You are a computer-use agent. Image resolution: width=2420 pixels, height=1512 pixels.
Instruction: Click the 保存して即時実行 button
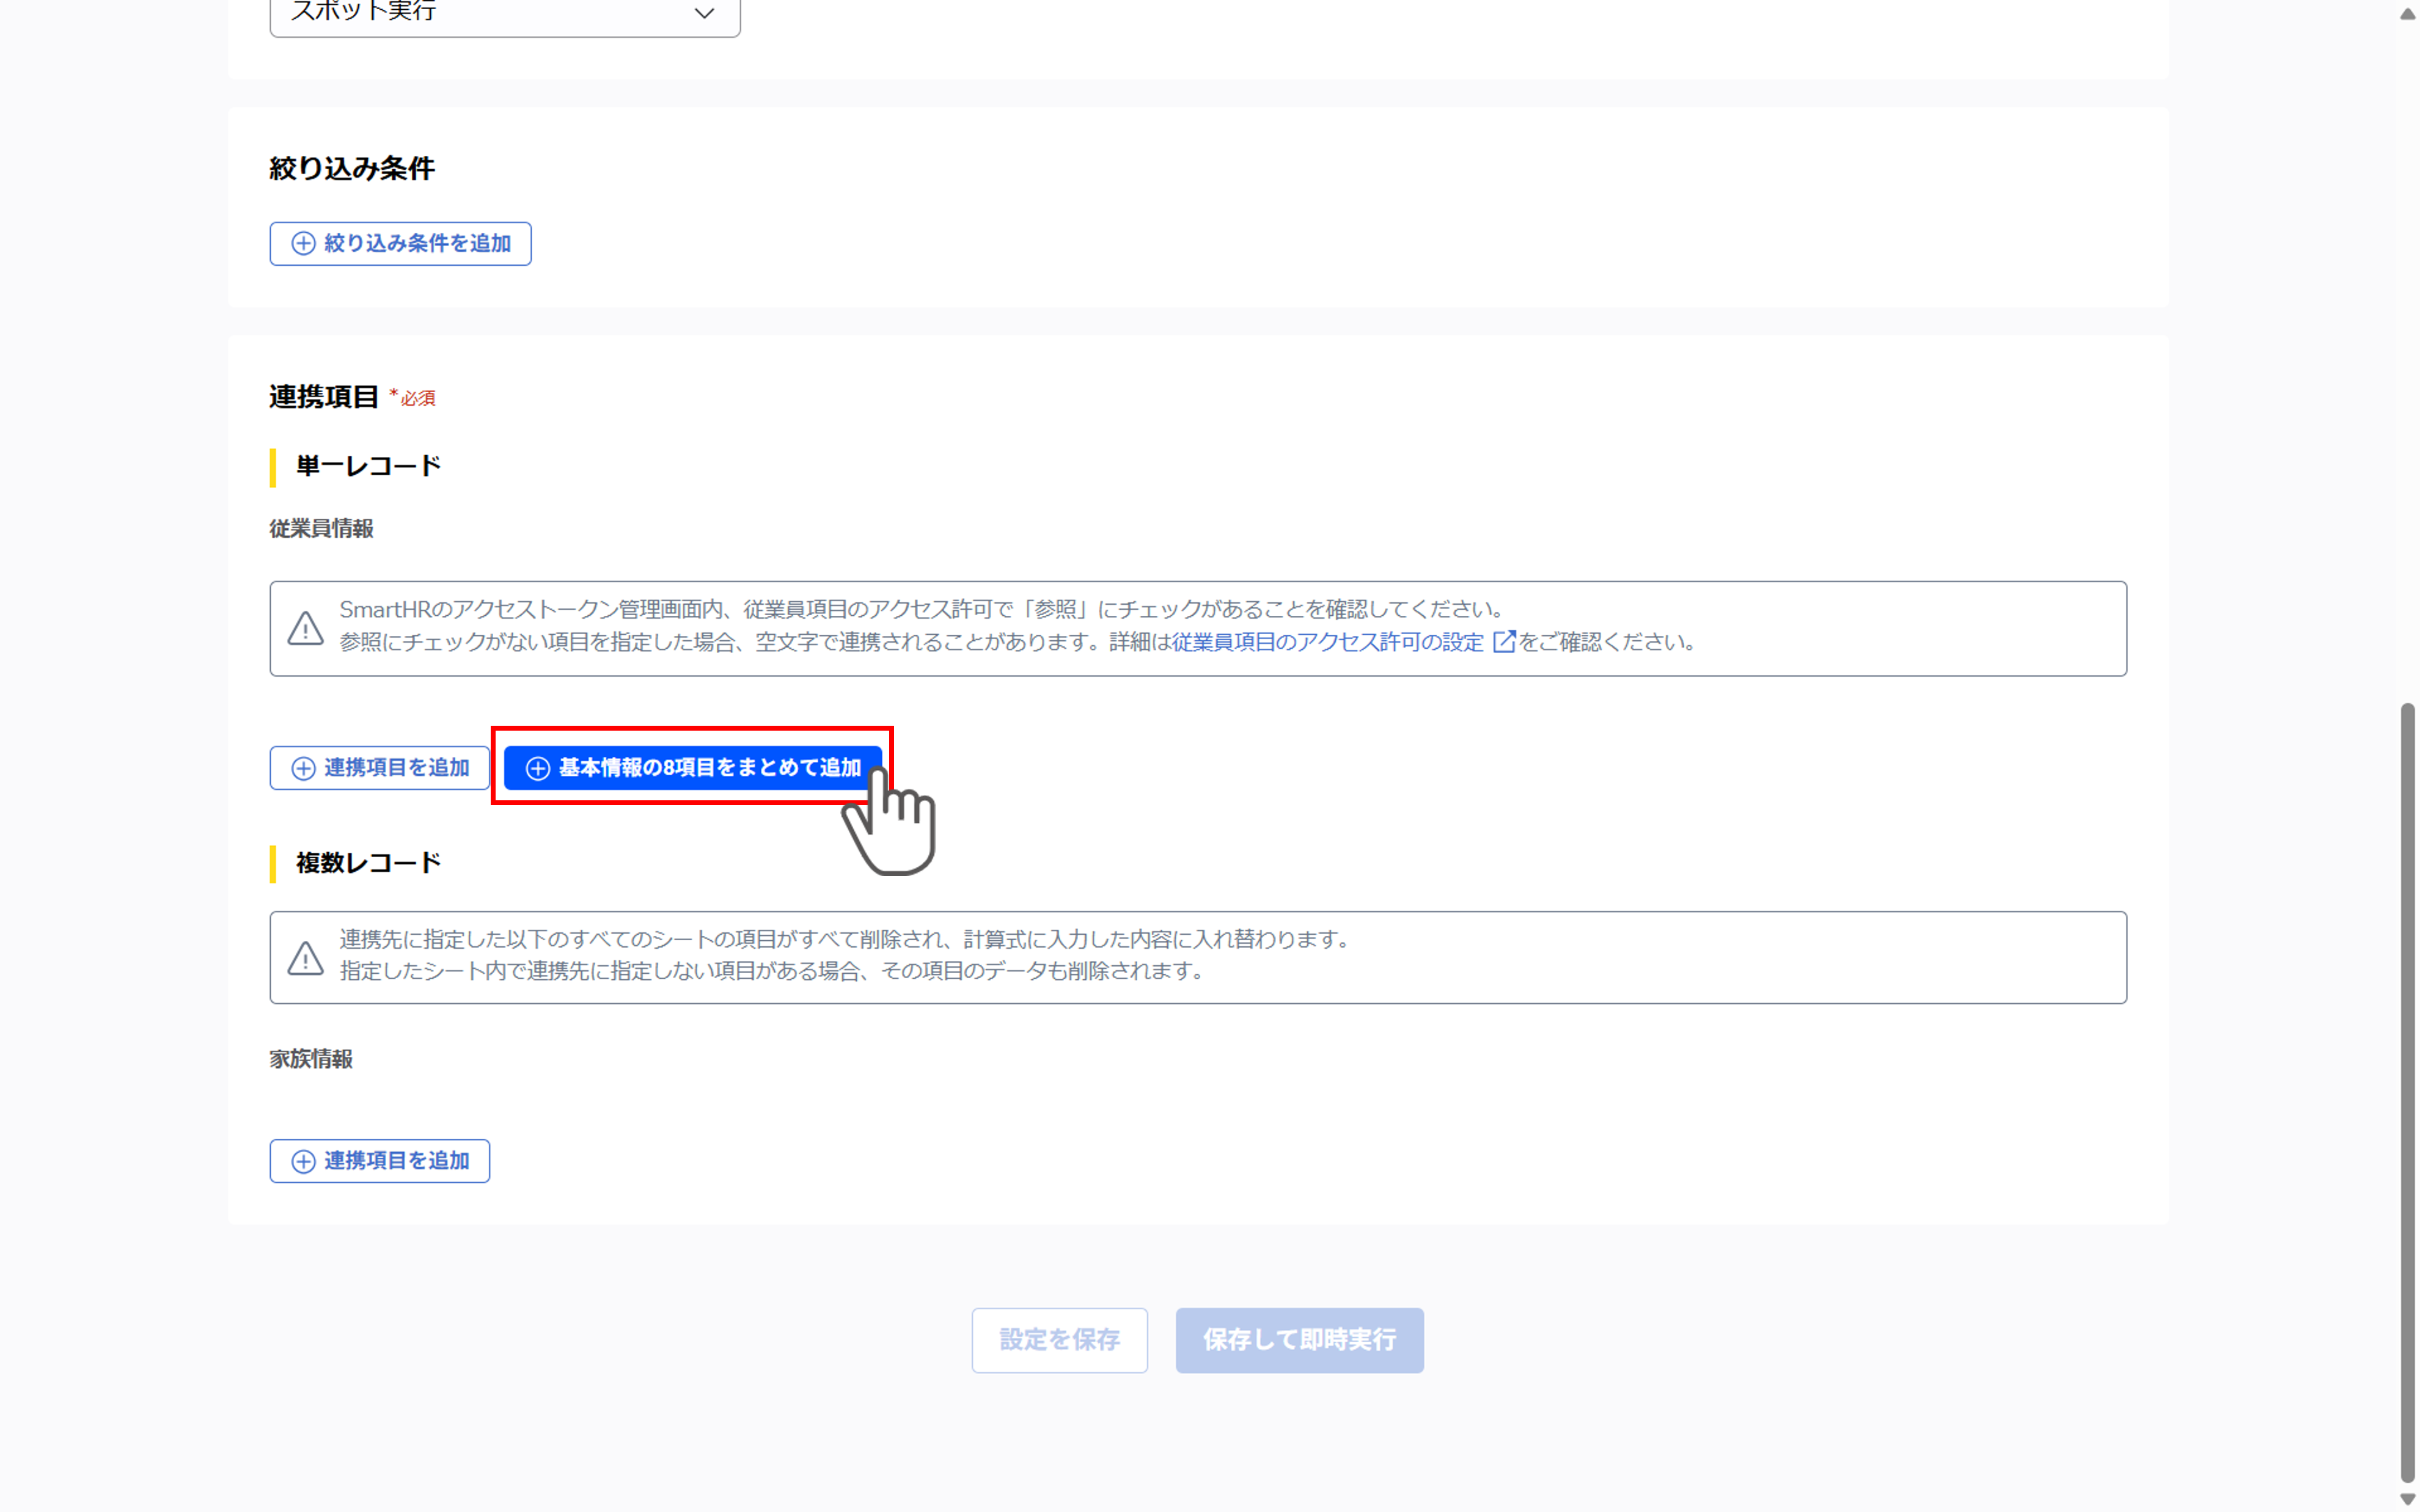click(x=1300, y=1340)
